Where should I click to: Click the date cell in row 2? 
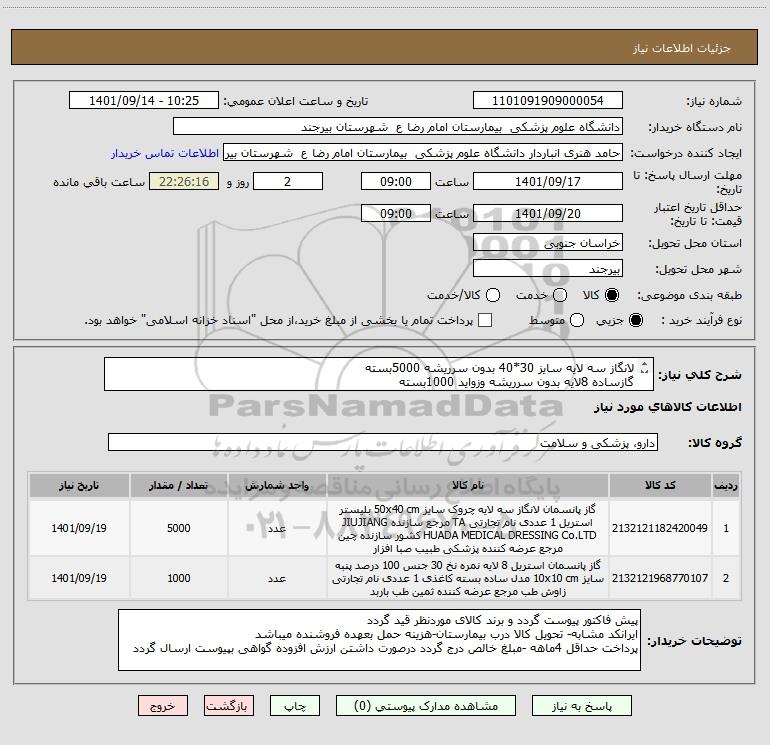click(x=79, y=578)
